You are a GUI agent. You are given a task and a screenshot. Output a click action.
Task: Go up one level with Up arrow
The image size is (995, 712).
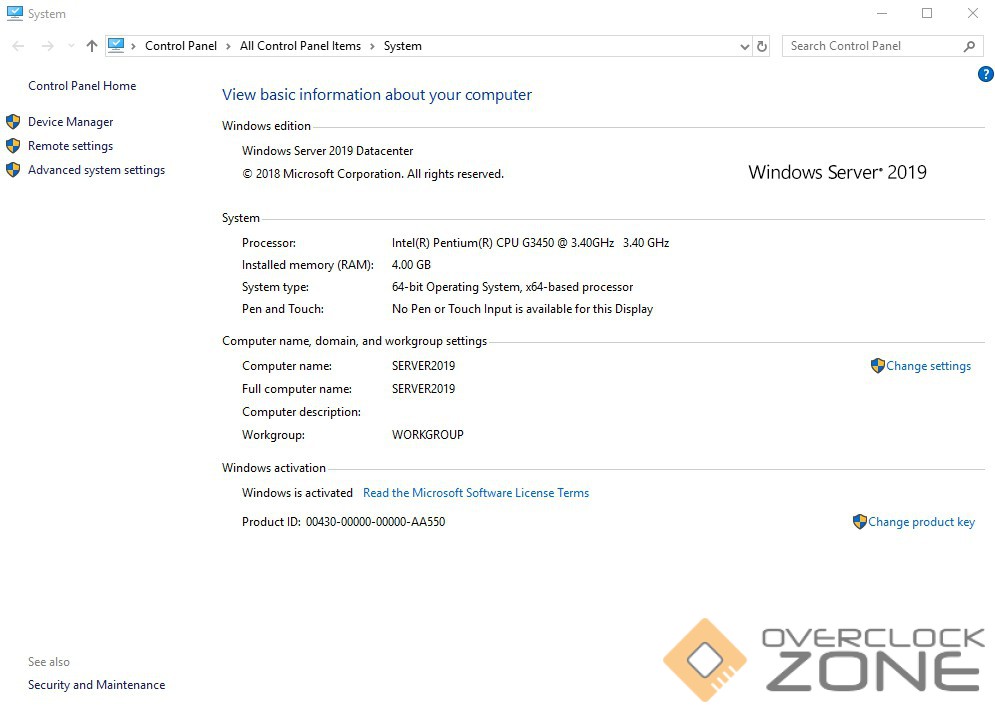(92, 46)
